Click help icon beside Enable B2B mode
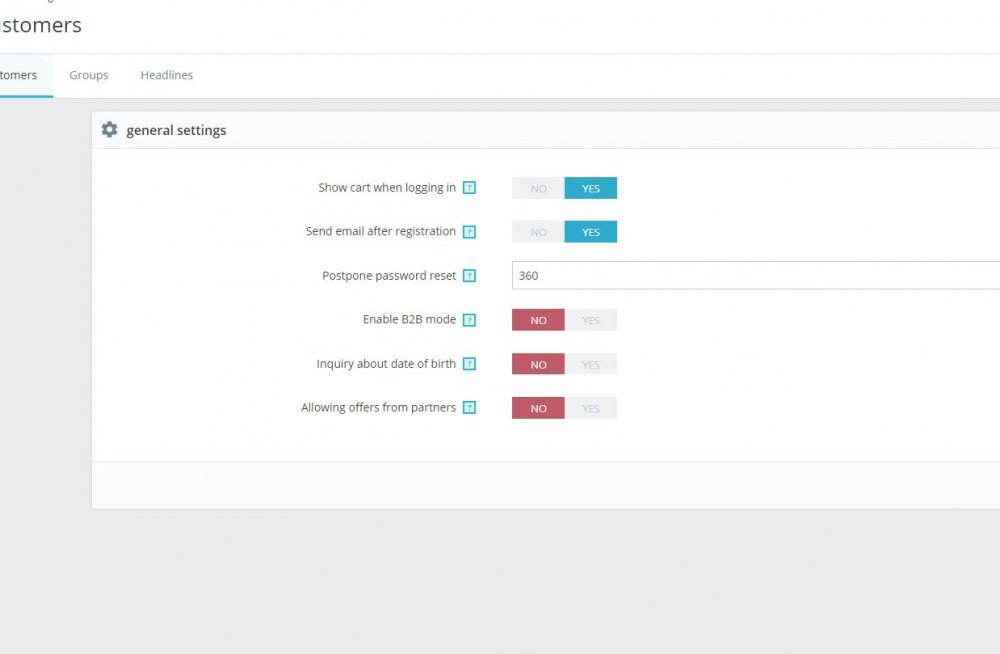The height and width of the screenshot is (654, 1000). tap(469, 320)
